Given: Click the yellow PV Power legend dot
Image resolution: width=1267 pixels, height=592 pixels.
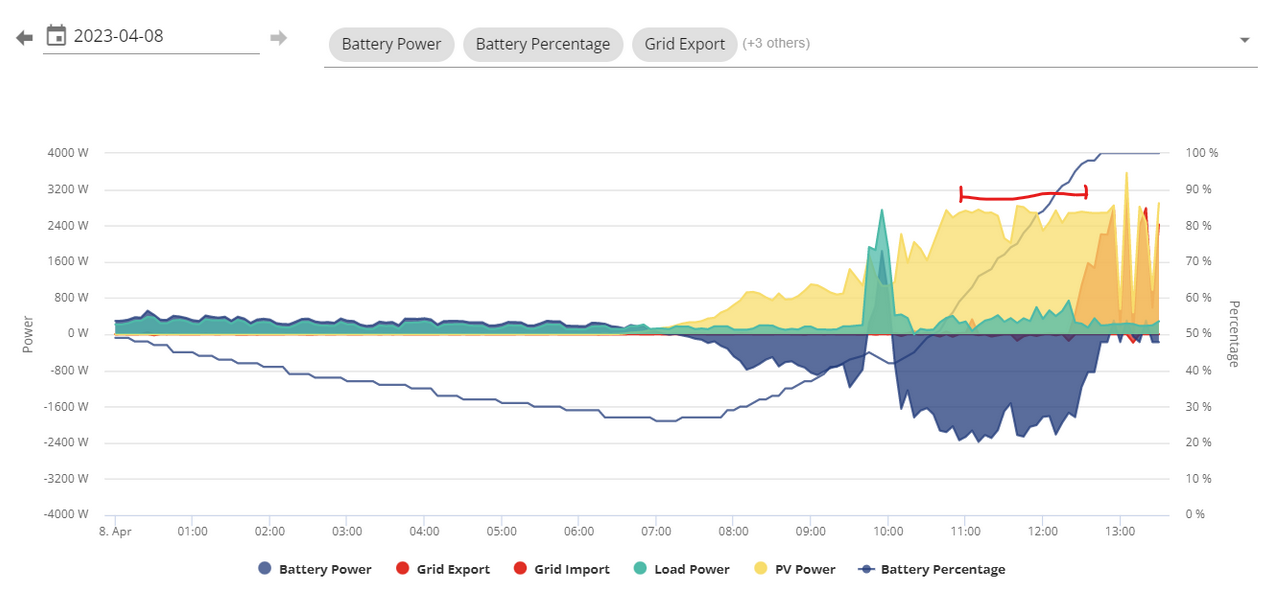Looking at the screenshot, I should 760,569.
